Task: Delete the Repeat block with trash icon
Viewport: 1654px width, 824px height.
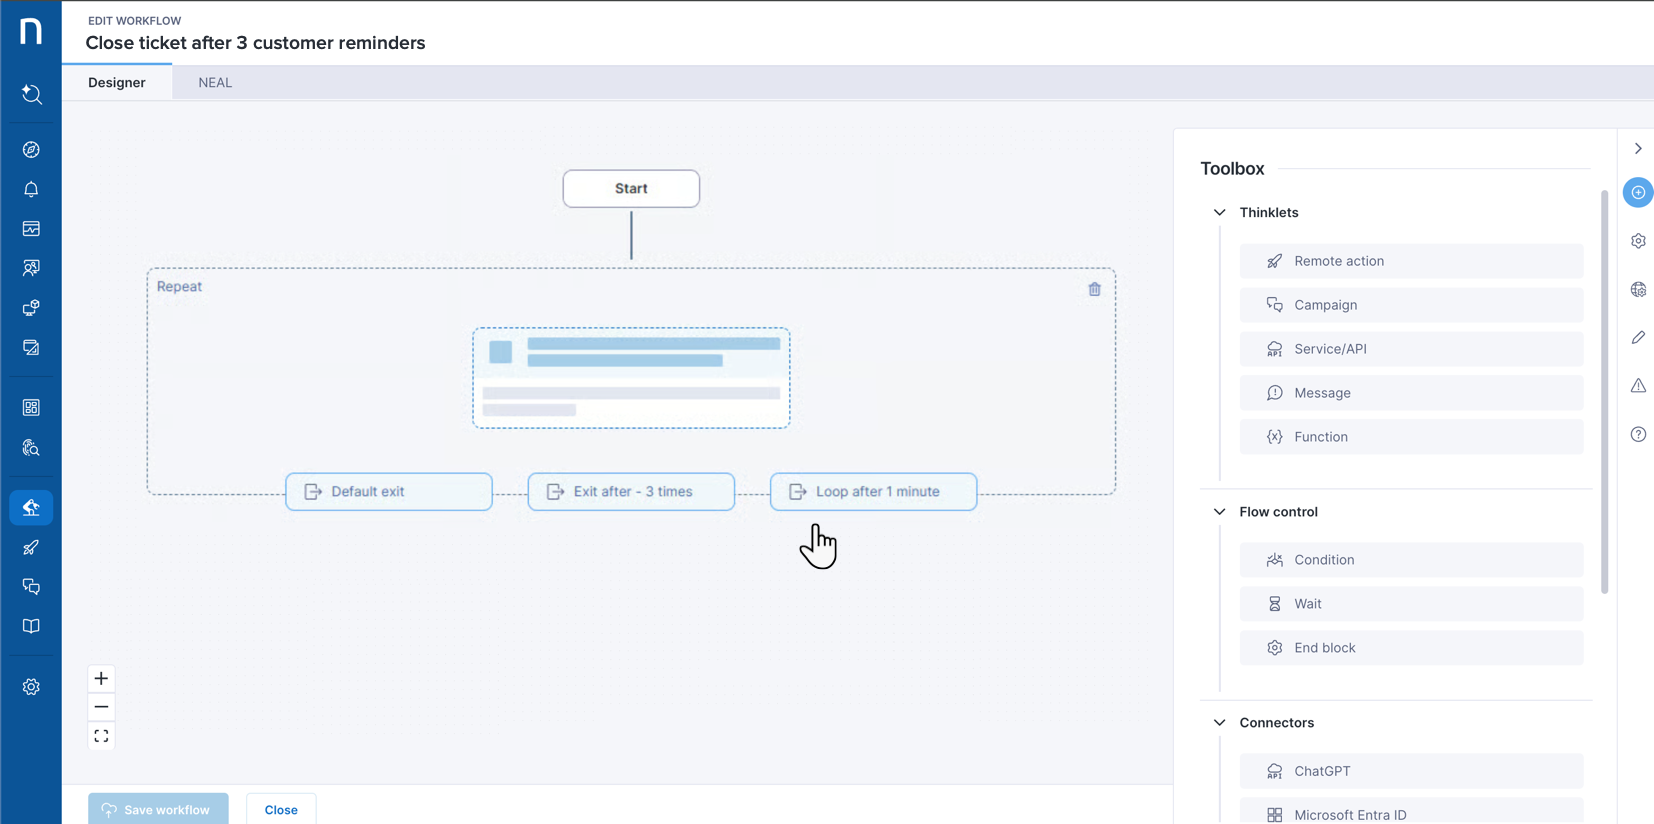Action: tap(1094, 289)
